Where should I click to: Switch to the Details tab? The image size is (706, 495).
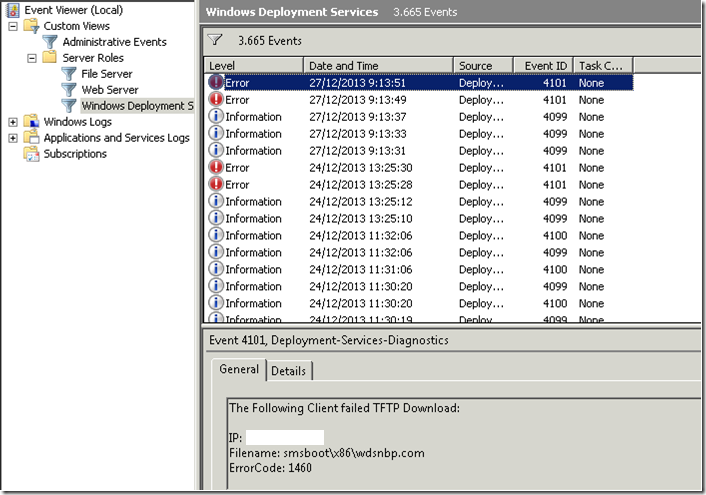[288, 370]
